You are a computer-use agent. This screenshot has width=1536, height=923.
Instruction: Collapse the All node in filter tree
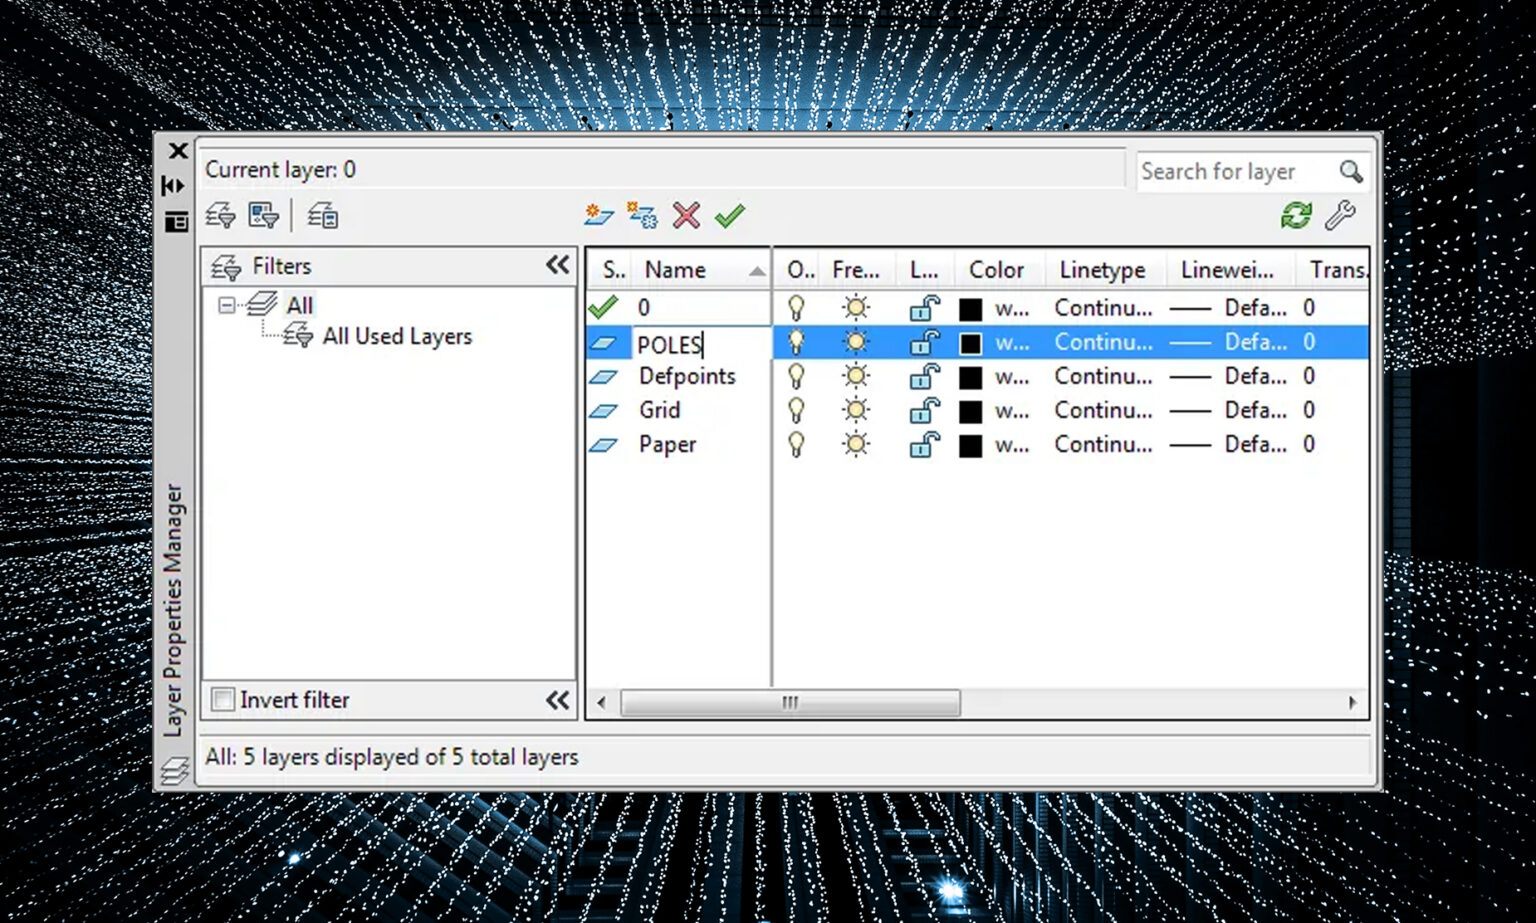click(x=226, y=305)
